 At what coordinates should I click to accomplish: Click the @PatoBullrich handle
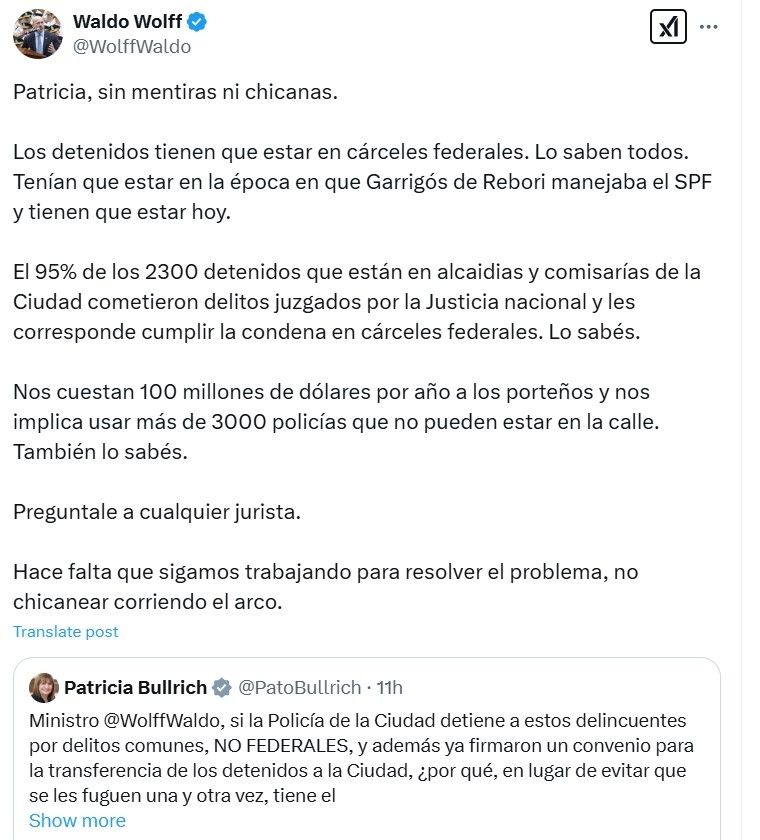tap(298, 687)
